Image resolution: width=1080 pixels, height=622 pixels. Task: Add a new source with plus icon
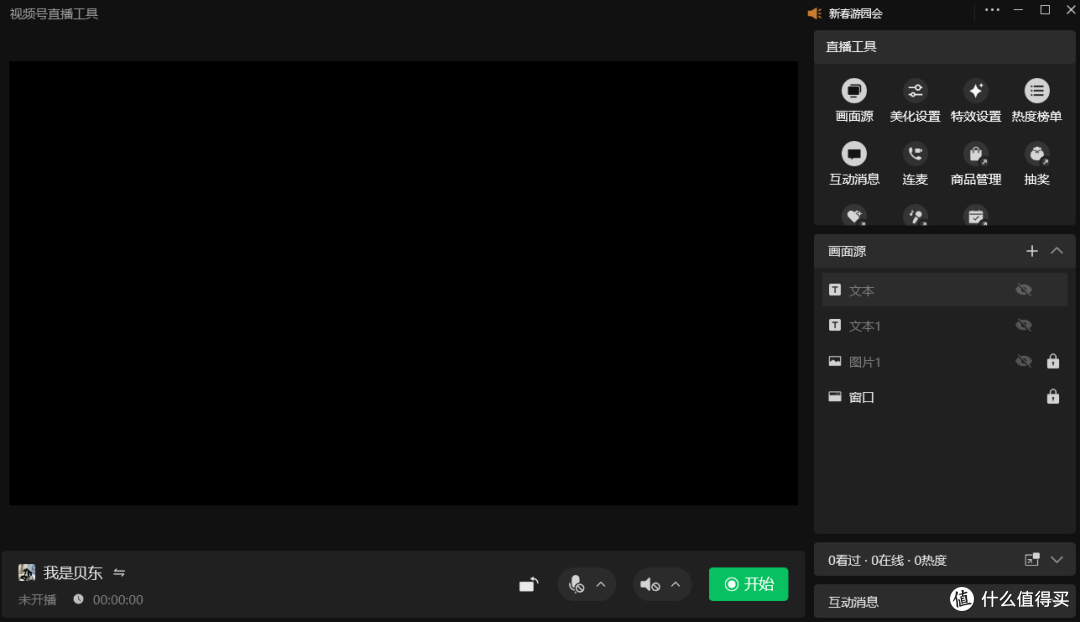(1031, 251)
